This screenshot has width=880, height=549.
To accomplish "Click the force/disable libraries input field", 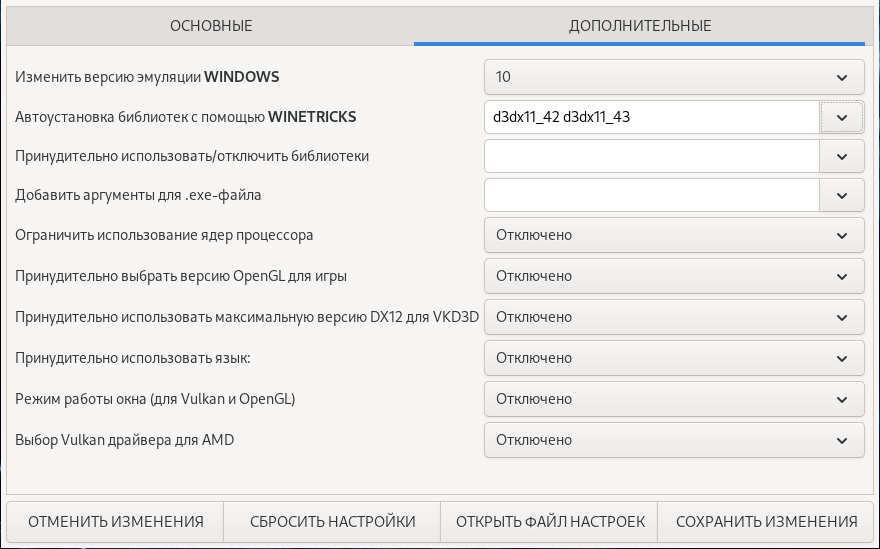I will 651,156.
